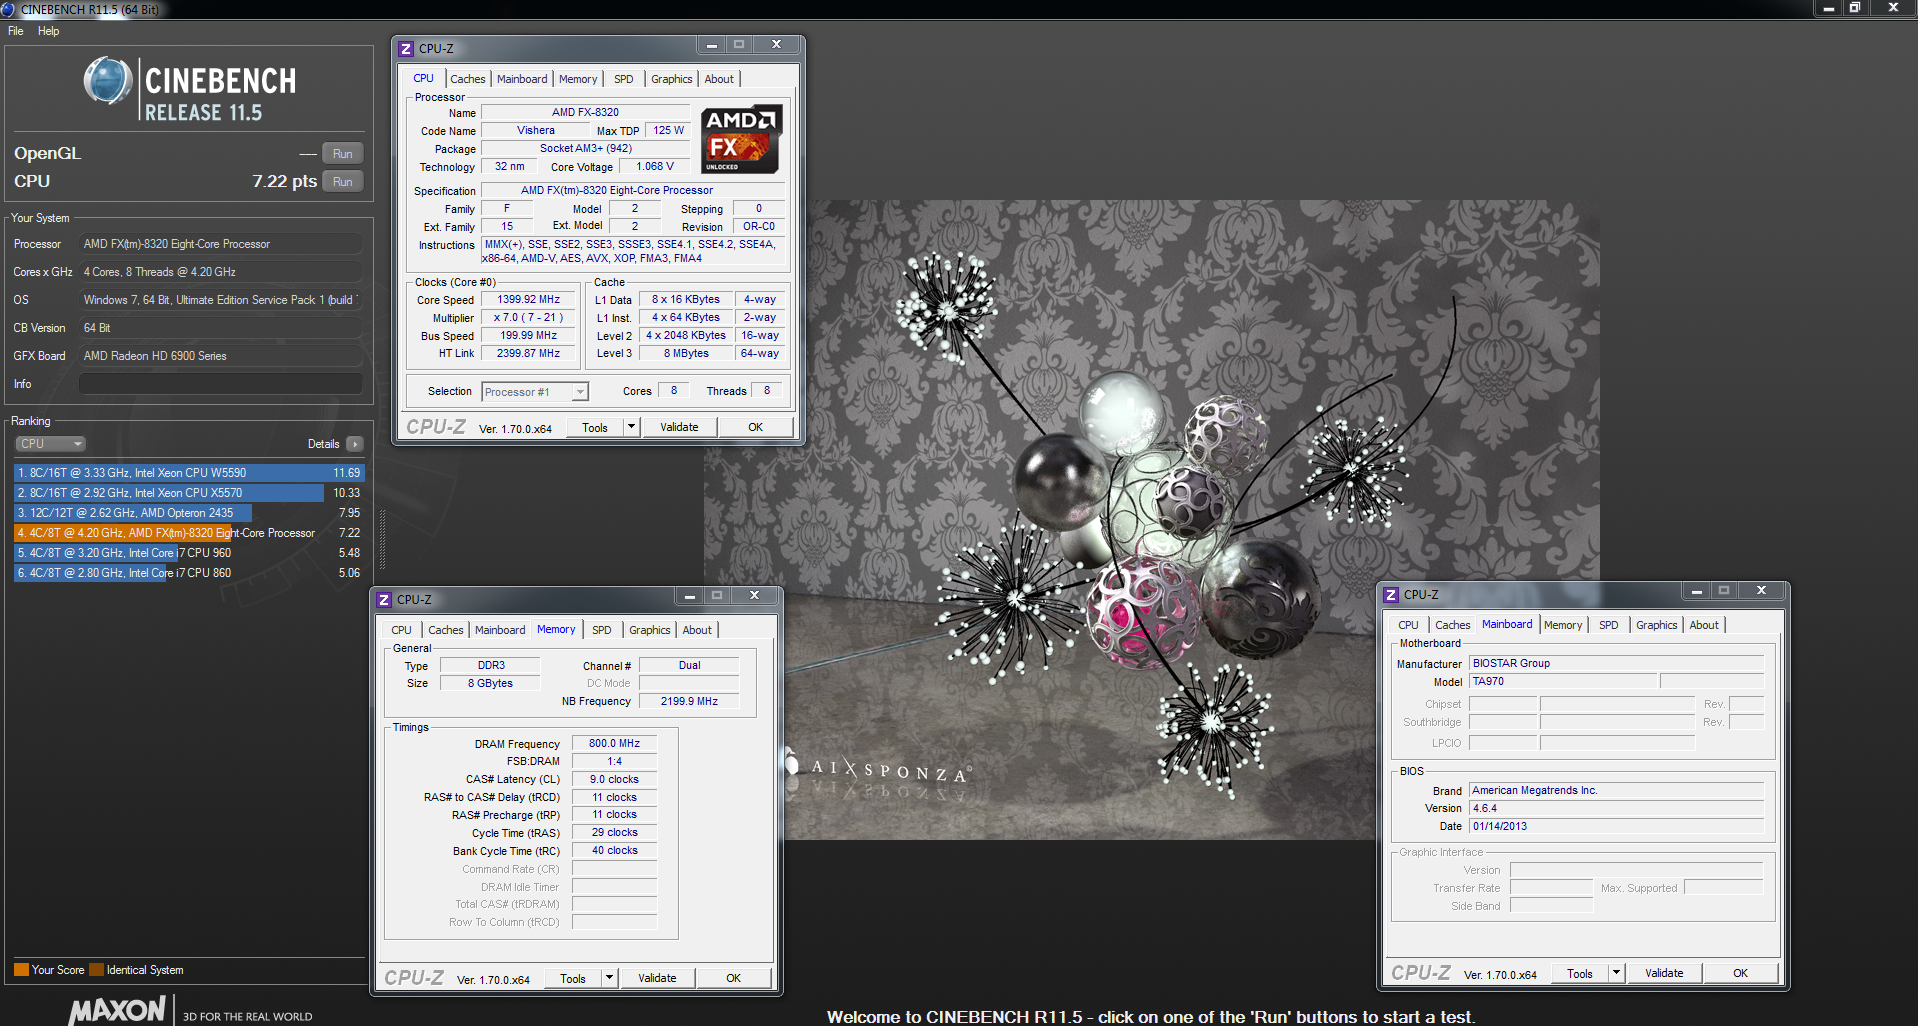Select ranking row Intel Xeon CPU X5570

pos(189,493)
